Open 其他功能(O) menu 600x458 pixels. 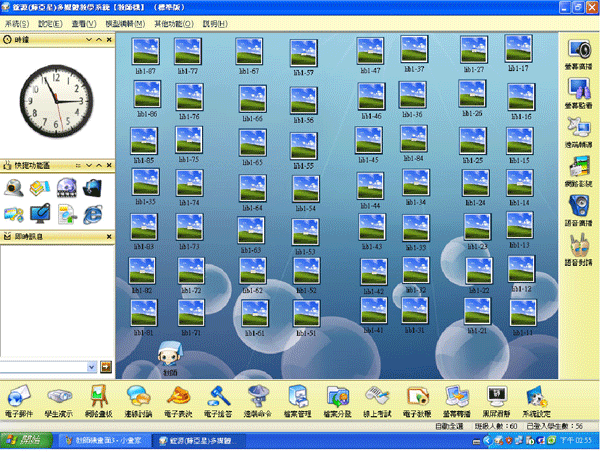pos(174,24)
